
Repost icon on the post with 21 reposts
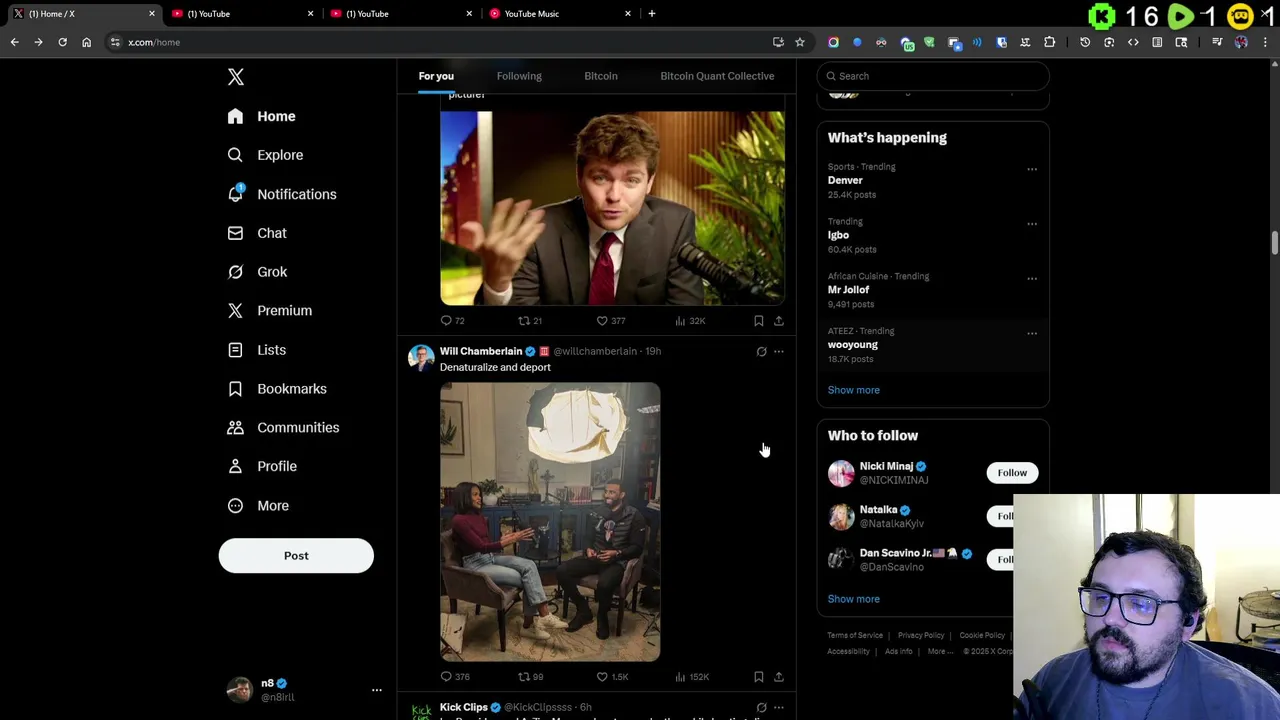point(523,321)
